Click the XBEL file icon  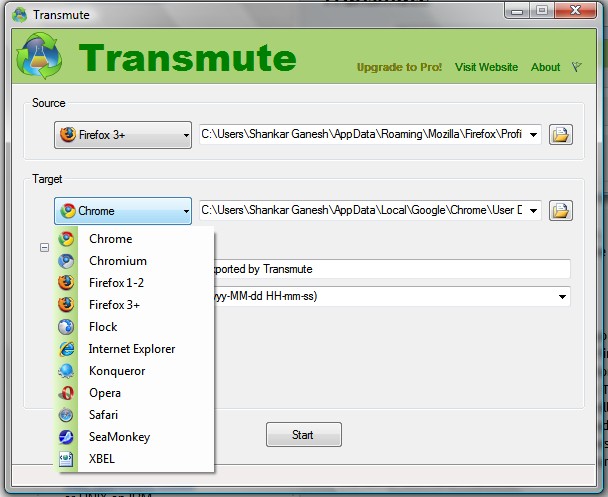(x=66, y=459)
